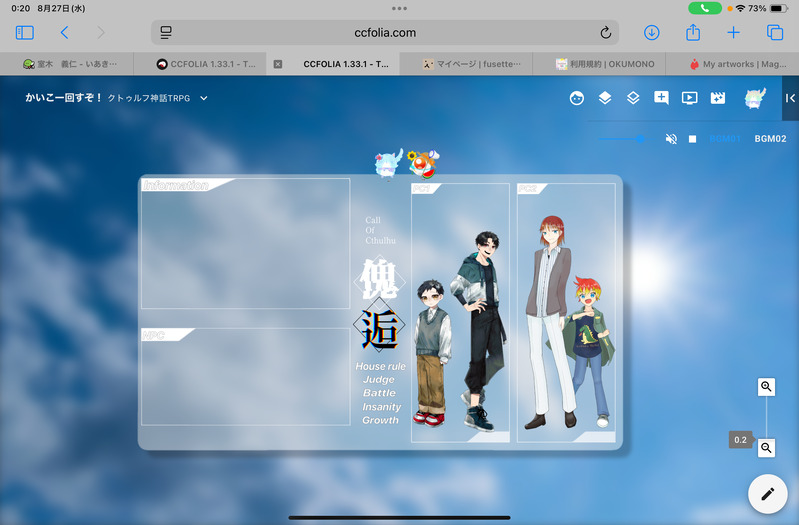Click the NPC panel header
799x525 pixels.
pyautogui.click(x=154, y=335)
